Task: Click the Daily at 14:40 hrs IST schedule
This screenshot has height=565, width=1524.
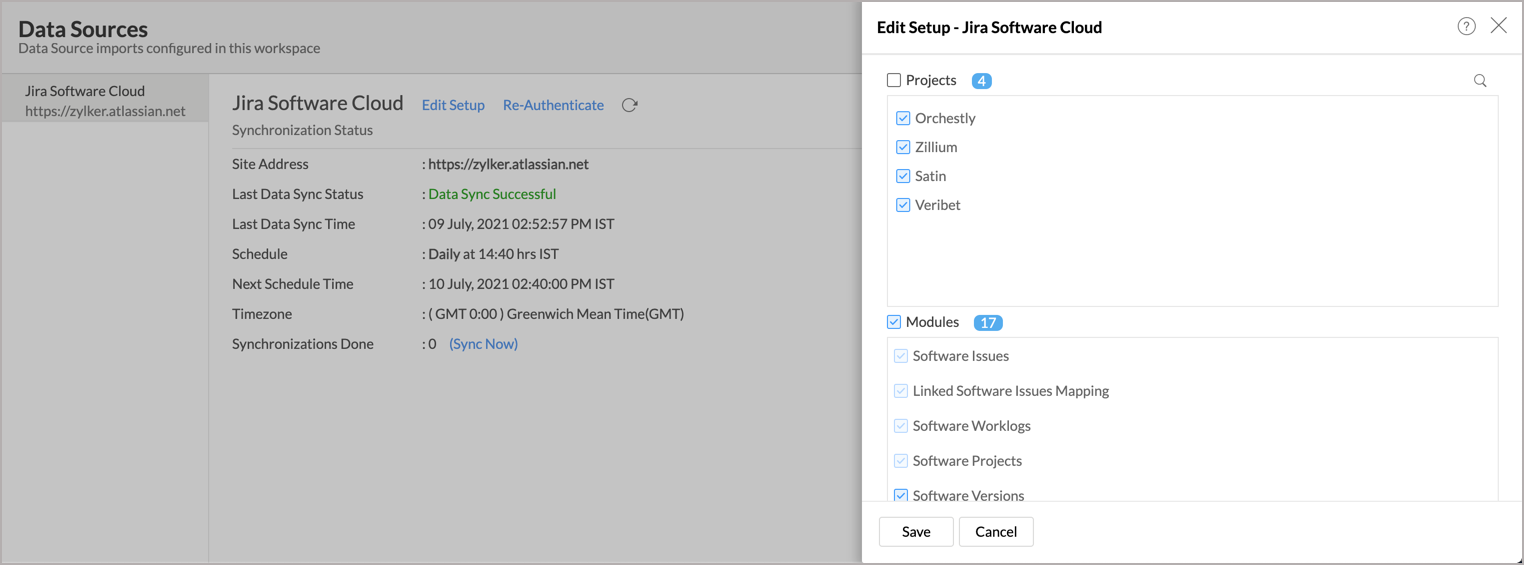Action: 493,254
